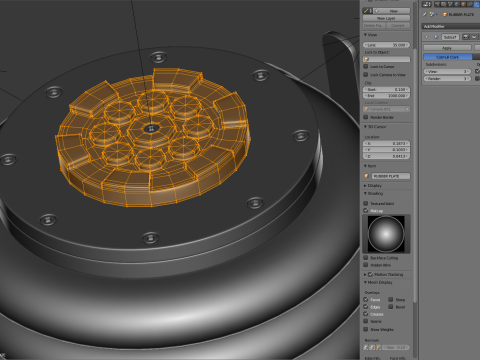Enable Lock Camera to View checkbox
Screen dimensions: 480x360
(366, 74)
